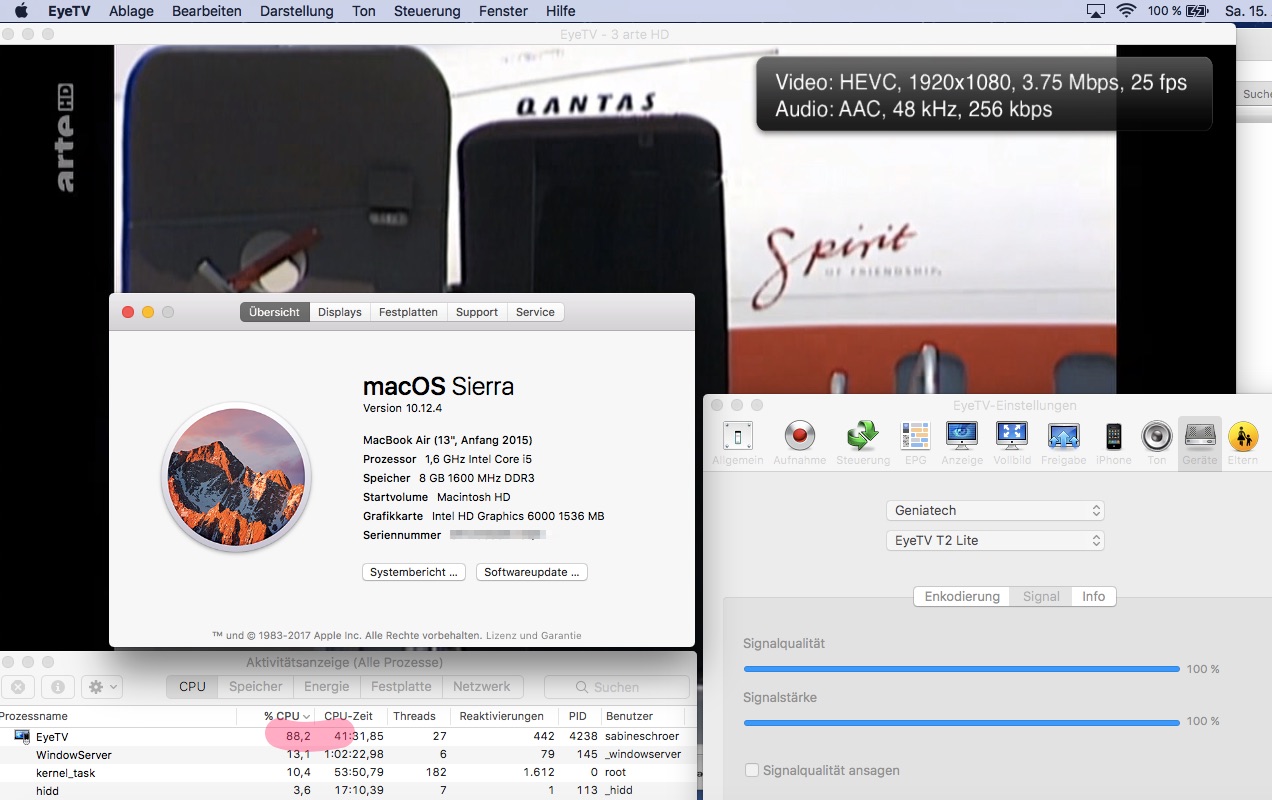Open the Apple menu
The width and height of the screenshot is (1272, 800).
(21, 11)
